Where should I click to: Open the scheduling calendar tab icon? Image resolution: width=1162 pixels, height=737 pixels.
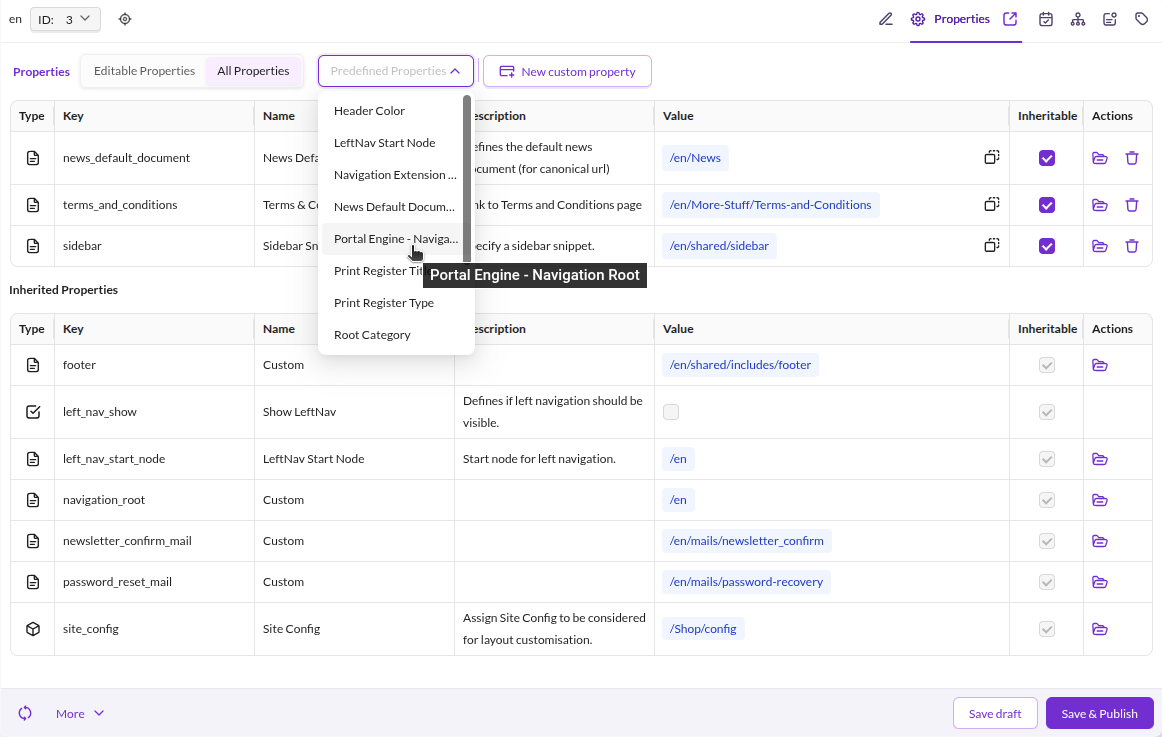point(1046,19)
